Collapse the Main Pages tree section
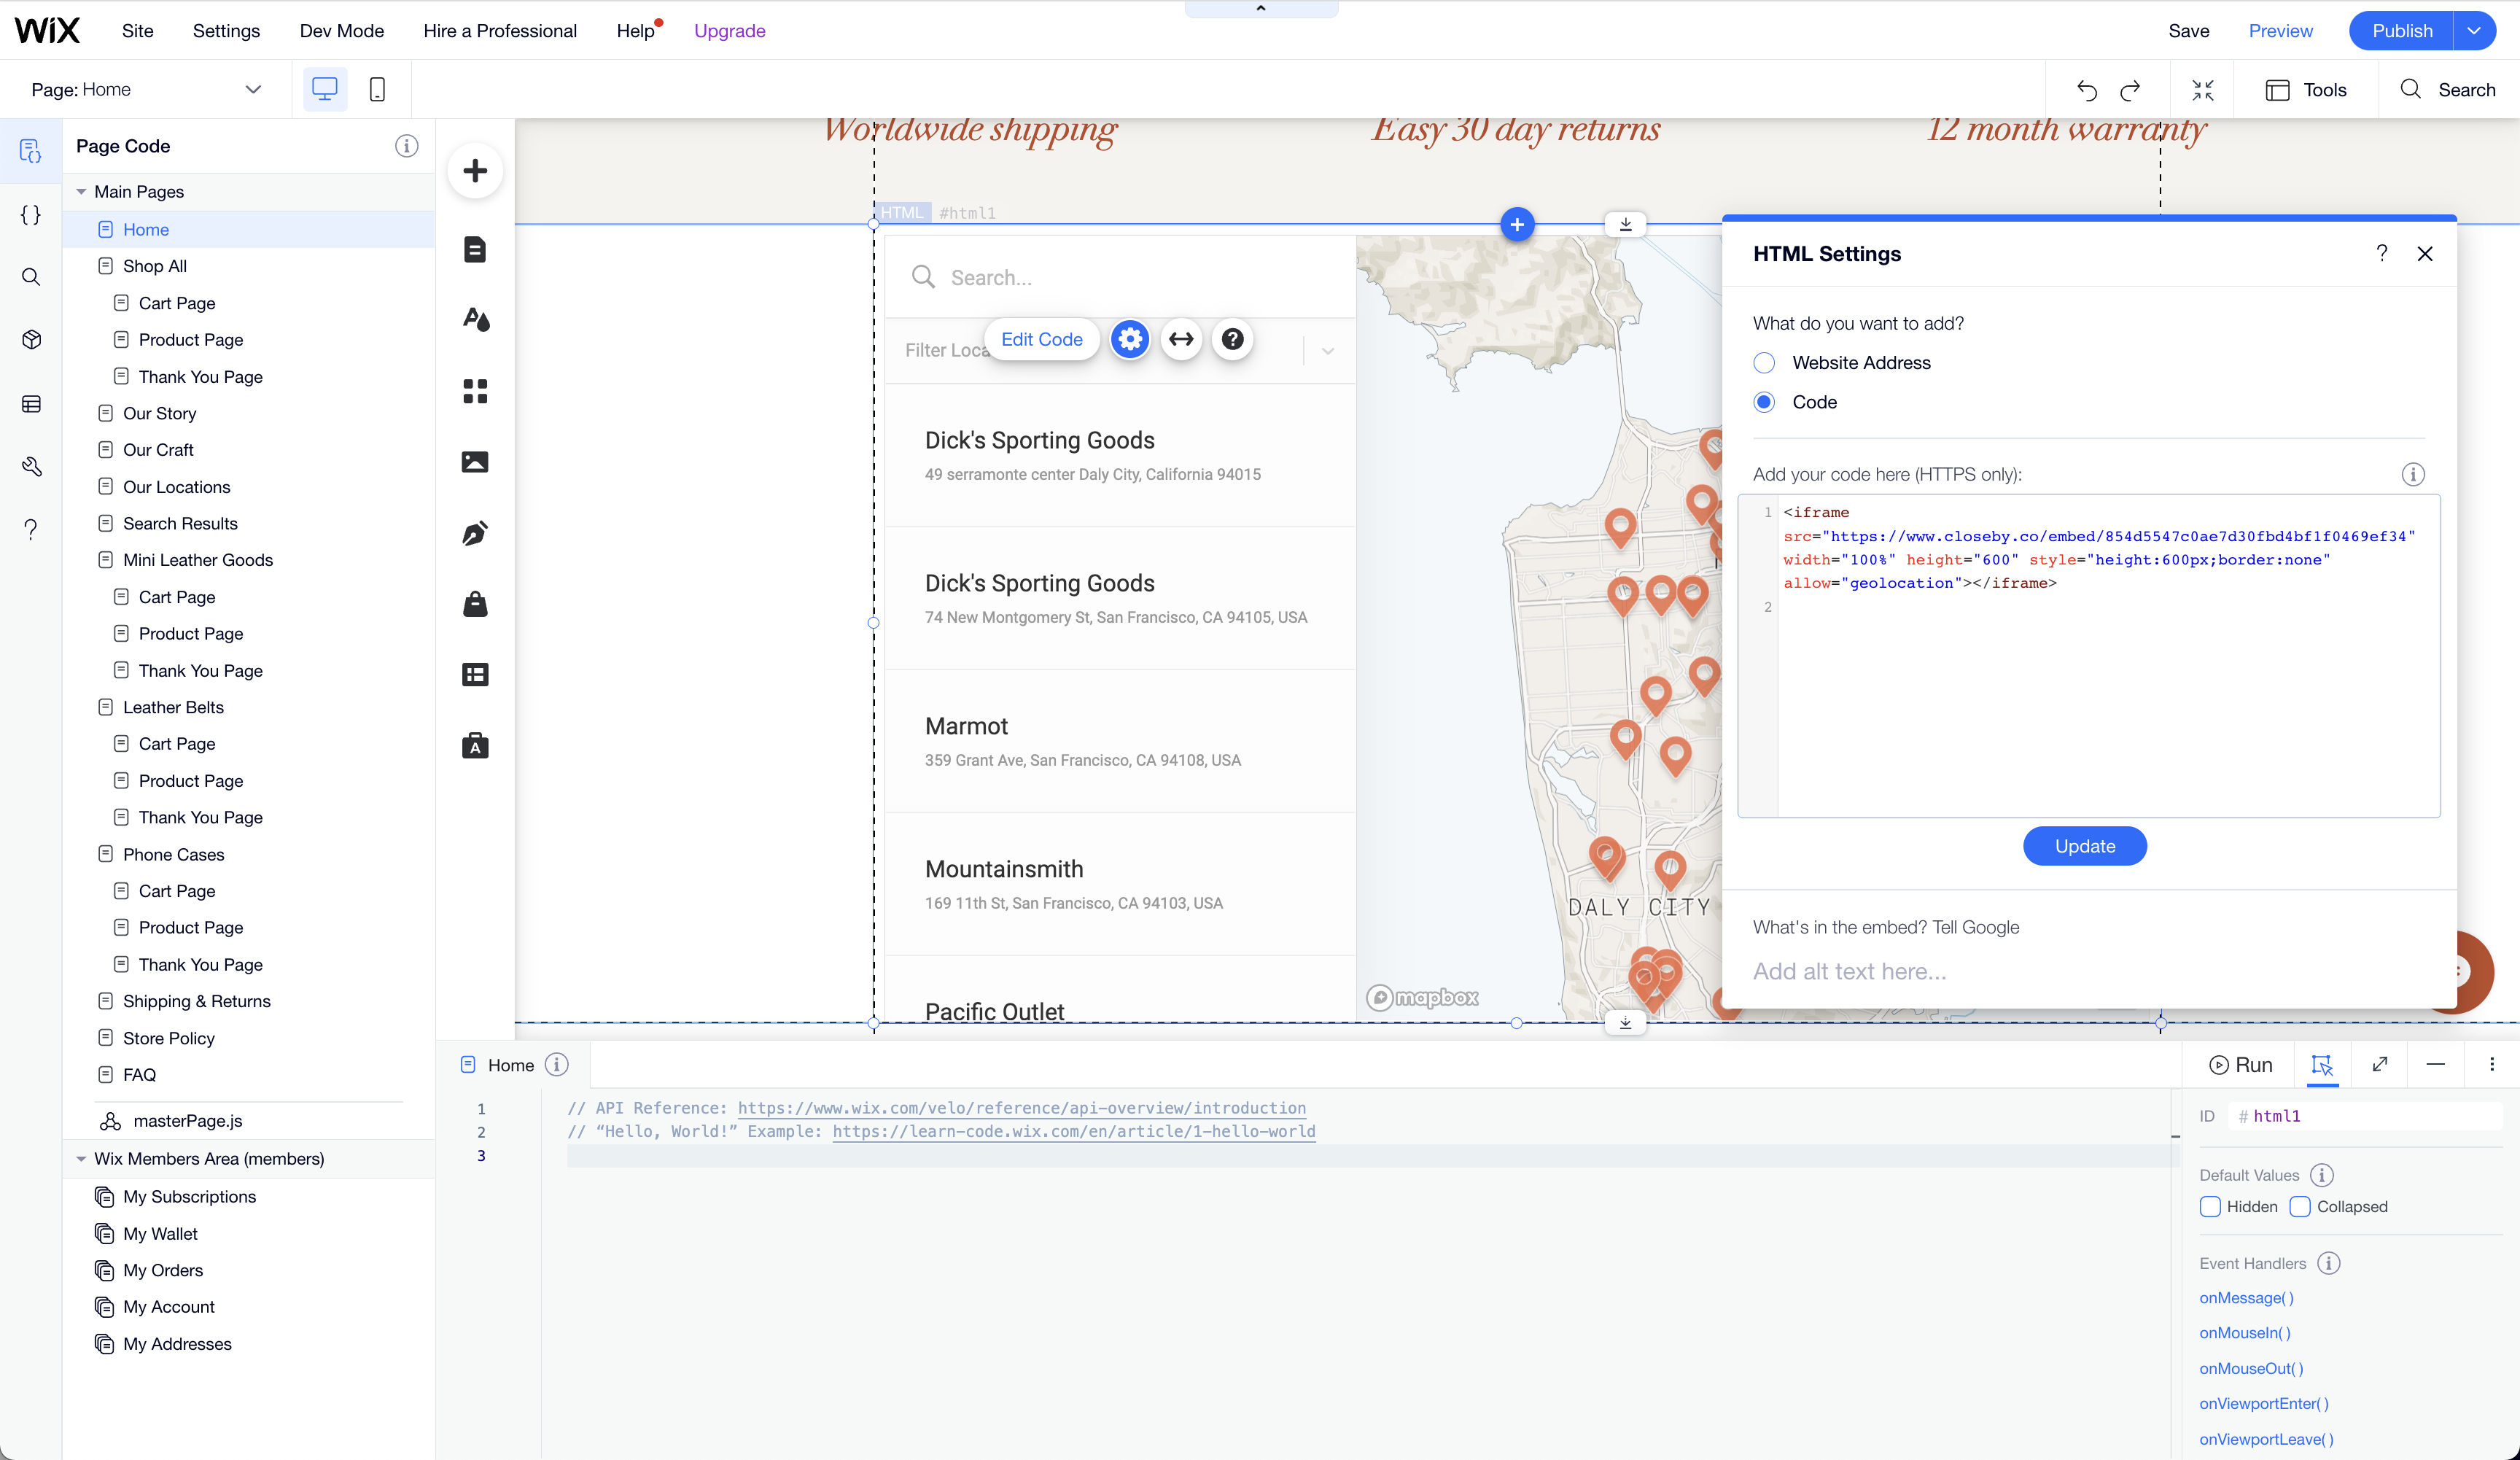The height and width of the screenshot is (1460, 2520). coord(81,192)
